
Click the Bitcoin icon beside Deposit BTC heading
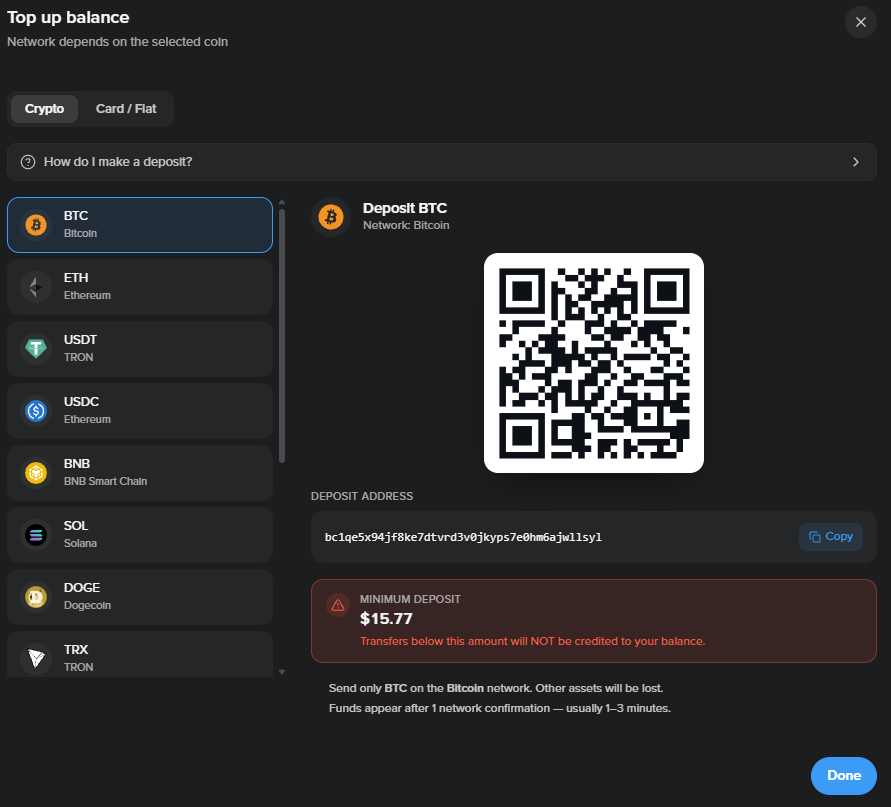331,217
